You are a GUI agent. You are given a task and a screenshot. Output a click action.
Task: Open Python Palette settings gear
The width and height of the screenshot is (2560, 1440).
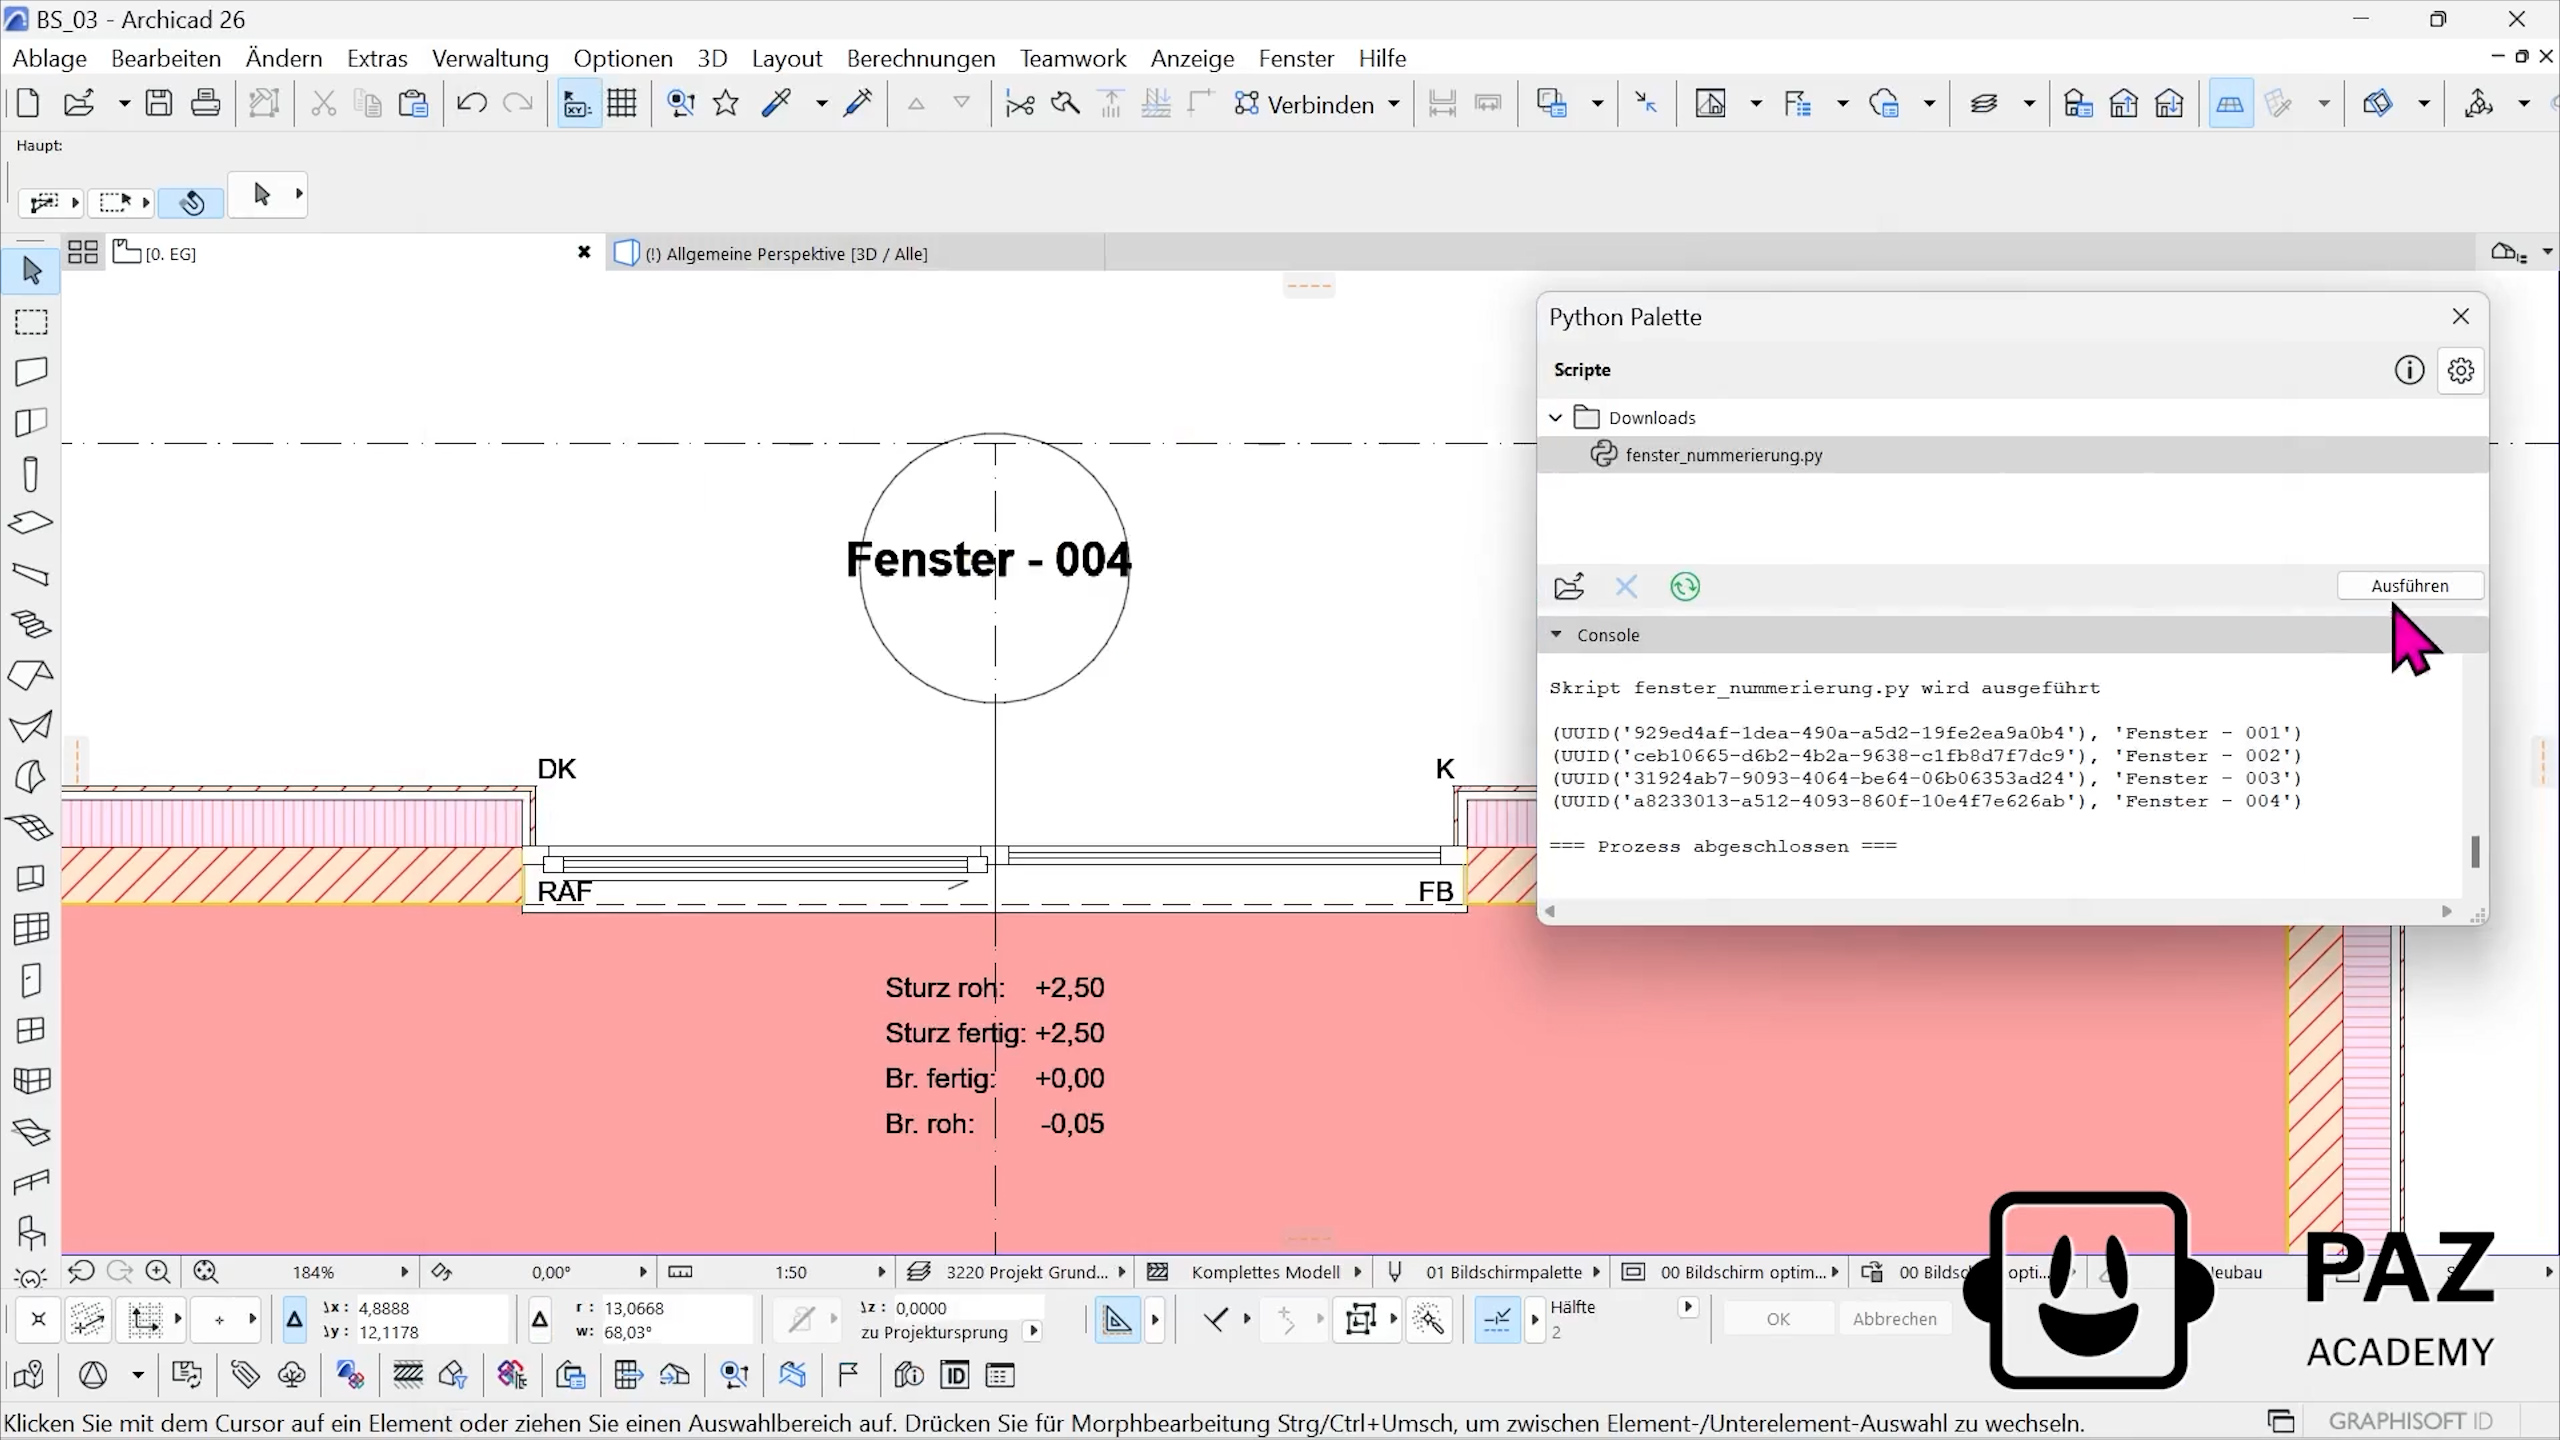pos(2461,370)
